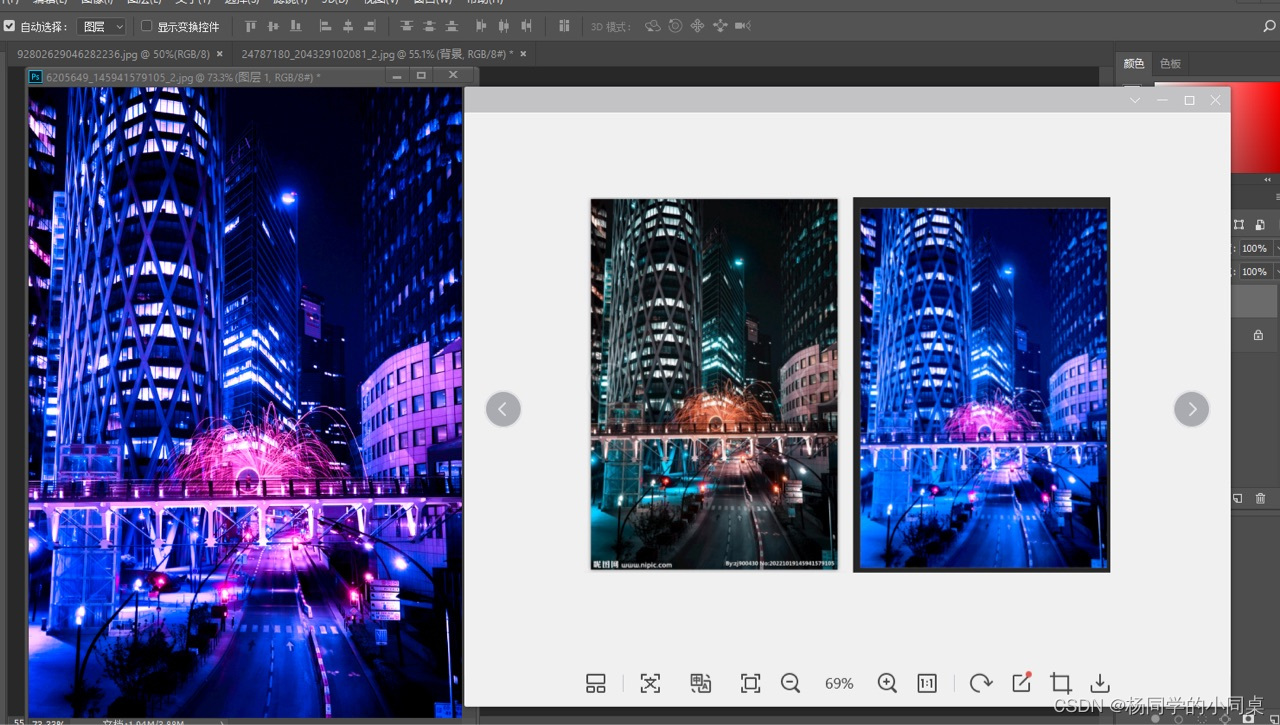Click the distribute top edges icon
1280x725 pixels.
pyautogui.click(x=406, y=26)
